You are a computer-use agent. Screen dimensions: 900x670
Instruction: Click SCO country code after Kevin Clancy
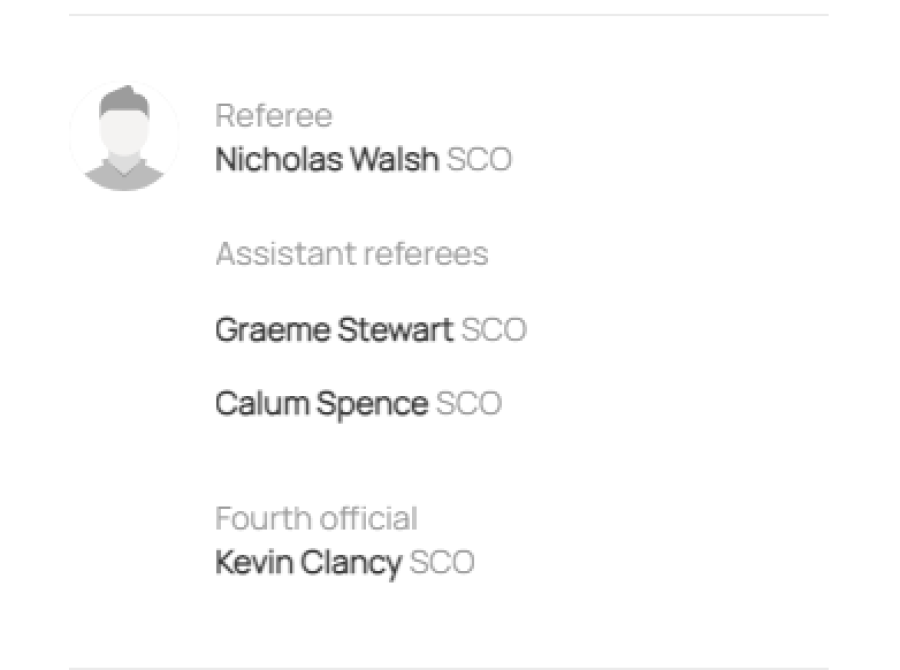442,562
